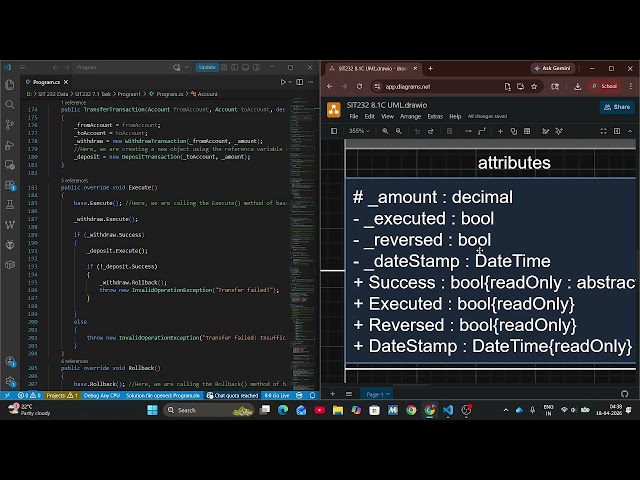Reload the app.diagrams.net page
The image size is (640, 480).
point(359,87)
